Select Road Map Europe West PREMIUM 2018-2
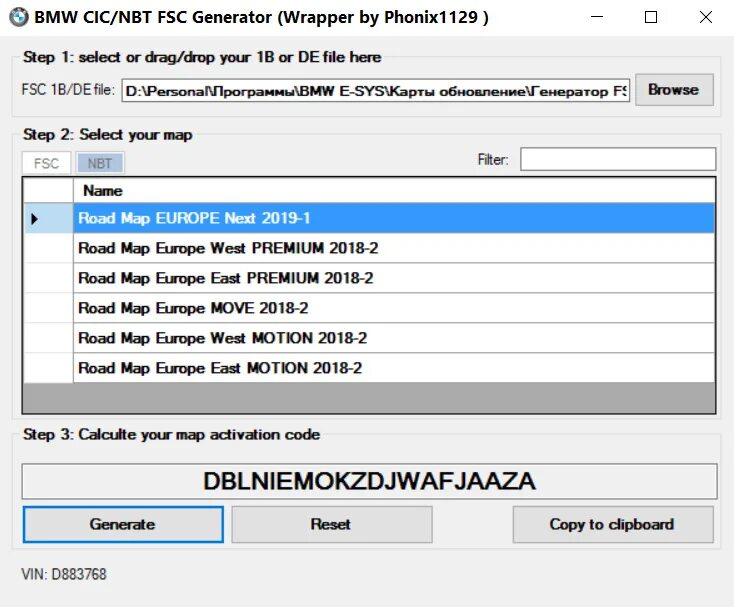 coord(394,248)
